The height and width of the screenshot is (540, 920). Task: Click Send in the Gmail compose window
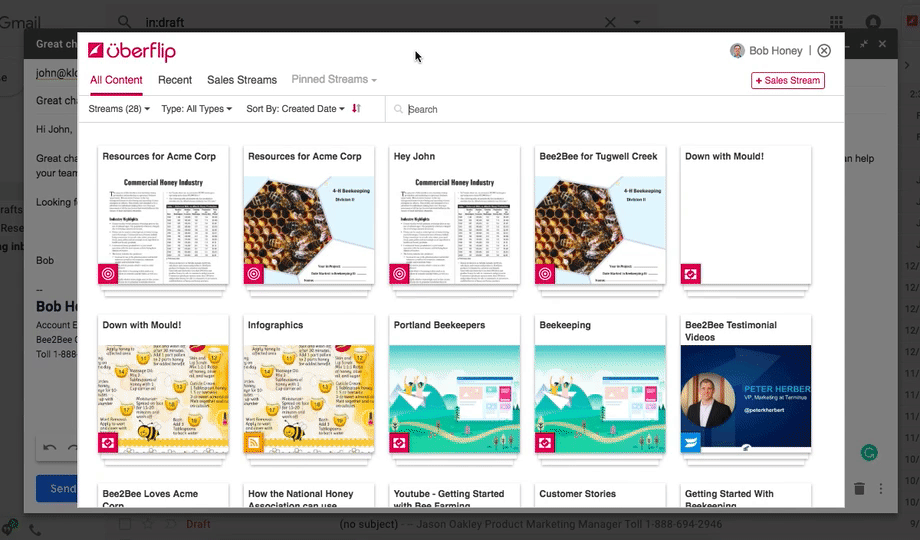click(56, 488)
